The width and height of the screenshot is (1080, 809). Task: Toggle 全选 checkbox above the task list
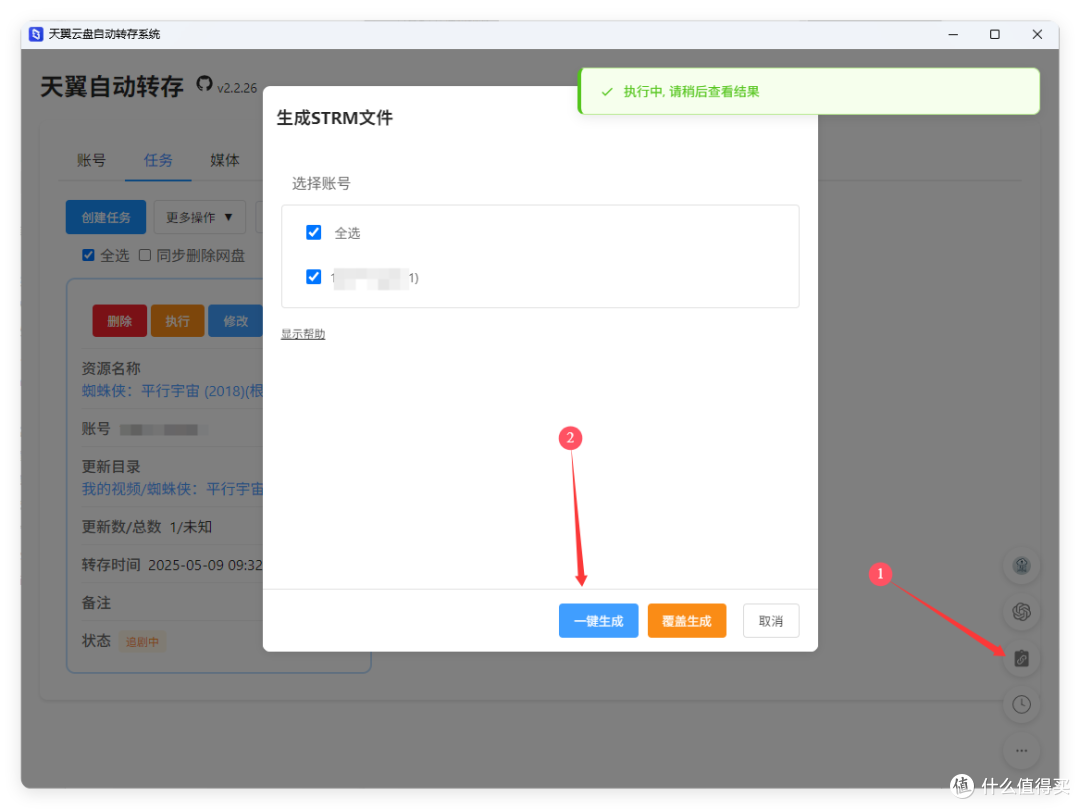click(x=88, y=255)
